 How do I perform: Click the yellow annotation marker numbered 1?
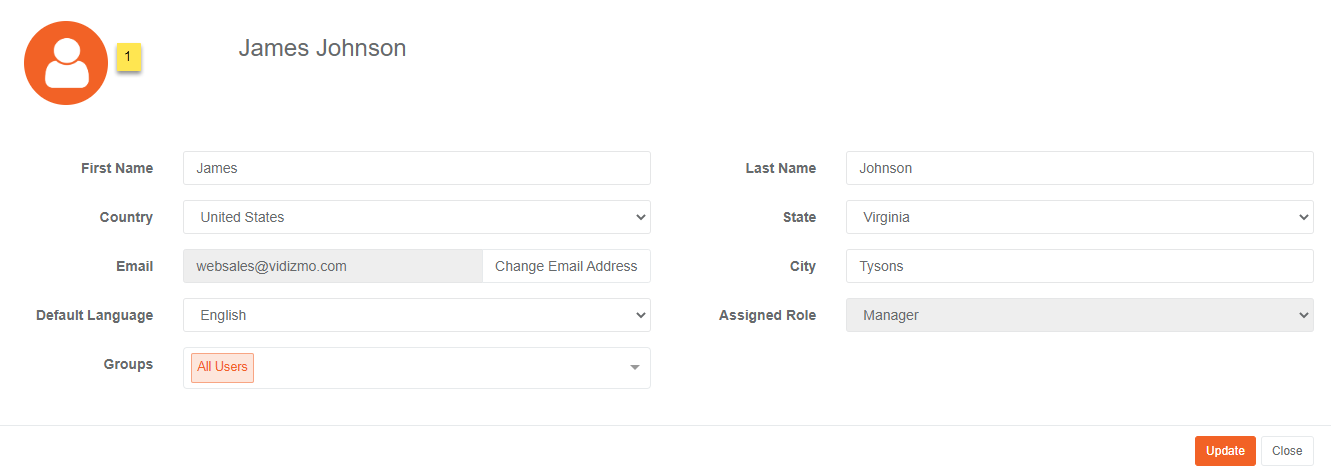point(129,58)
